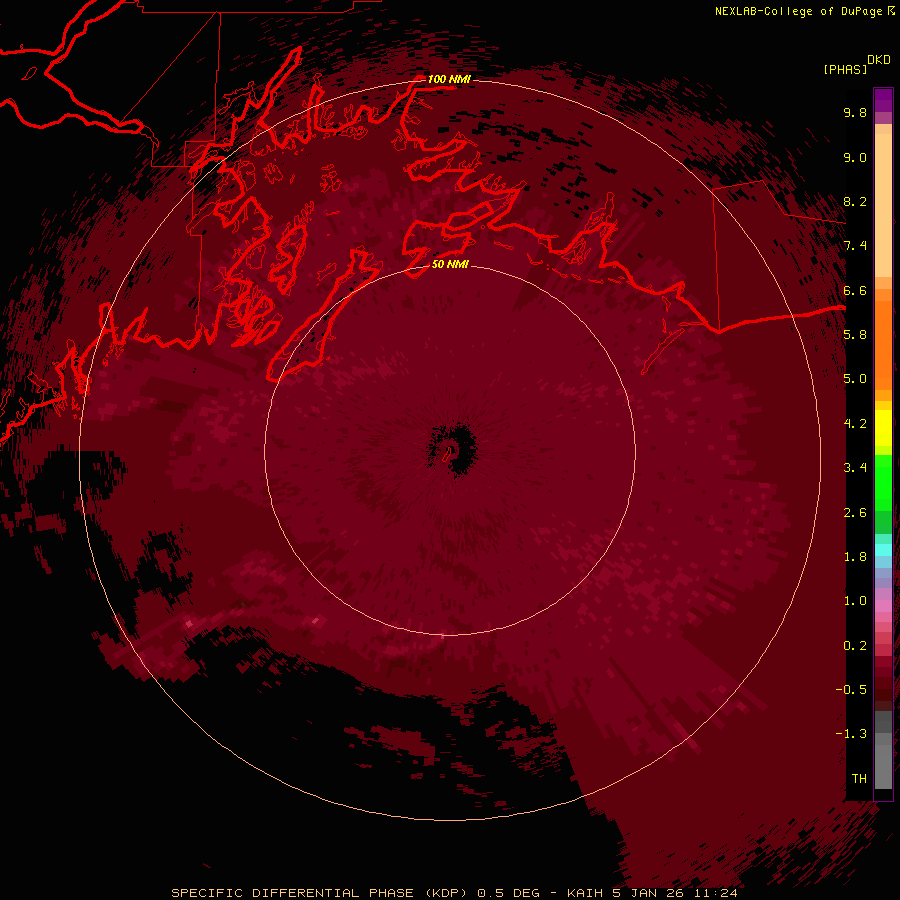This screenshot has height=900, width=900.
Task: Click the 2.6 value on the color scale
Action: coord(855,513)
